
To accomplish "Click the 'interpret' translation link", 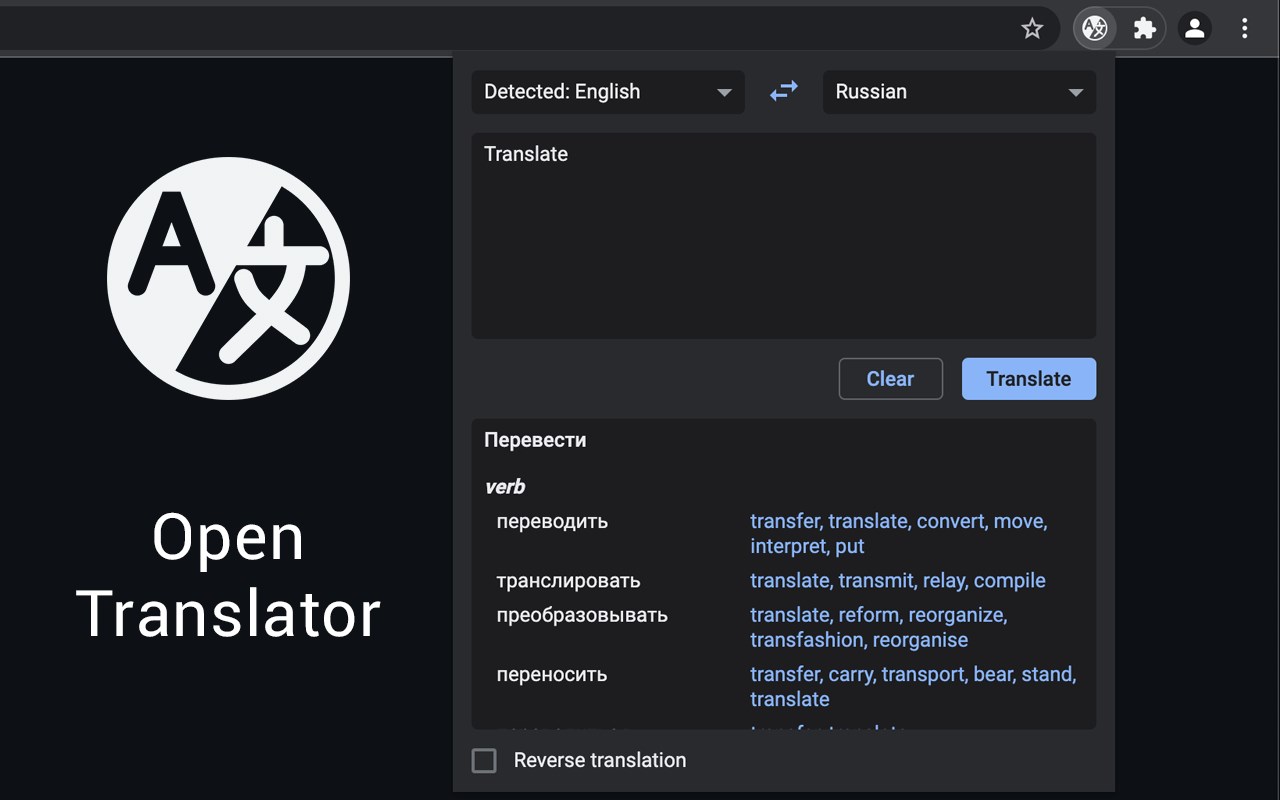I will coord(789,546).
